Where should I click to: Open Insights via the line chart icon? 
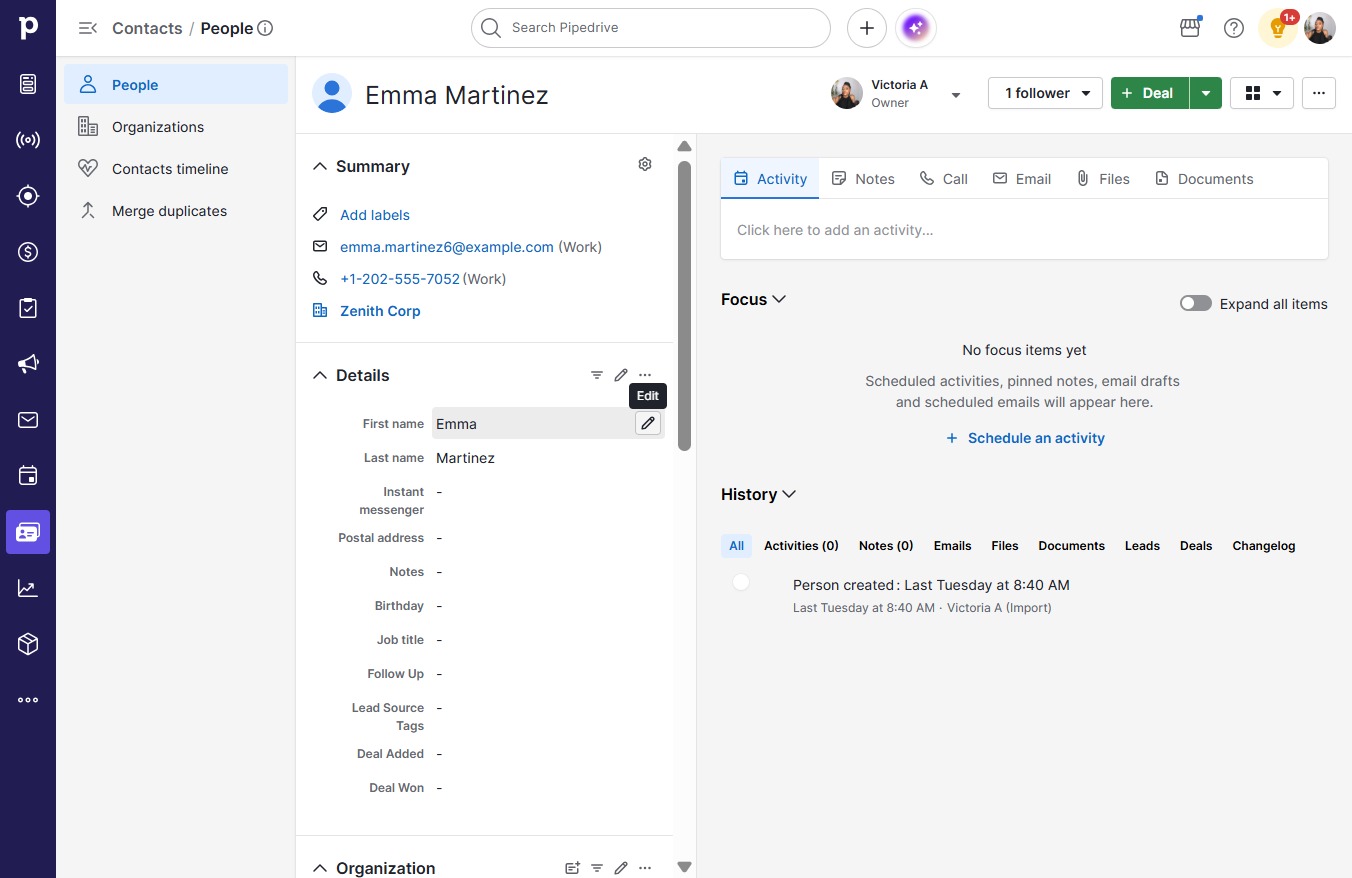28,588
